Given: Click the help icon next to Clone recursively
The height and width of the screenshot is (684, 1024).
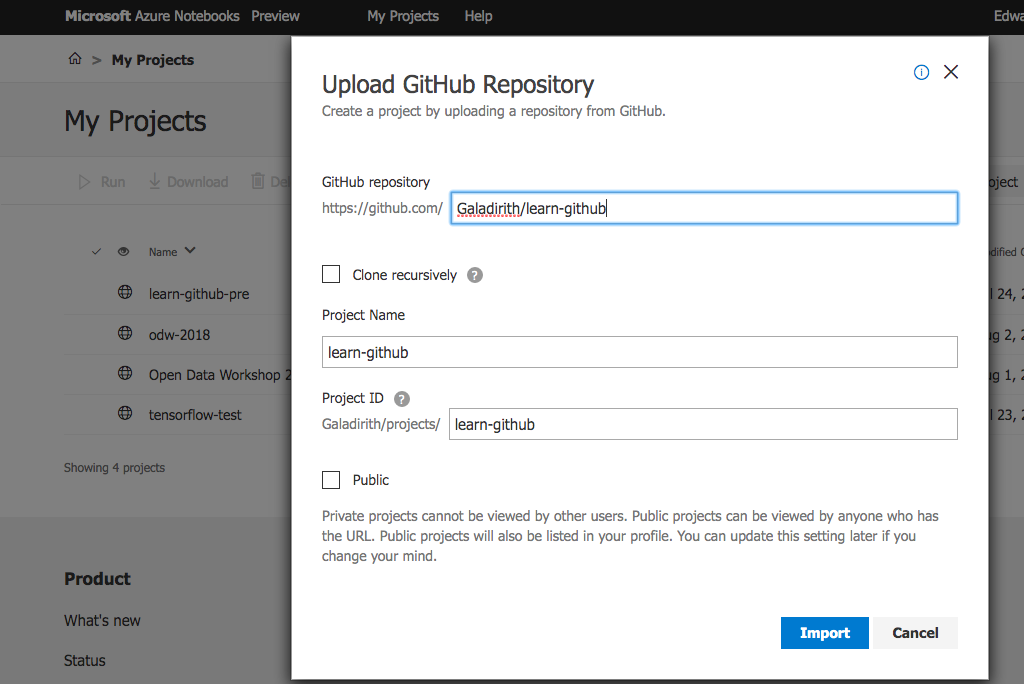Looking at the screenshot, I should coord(475,275).
